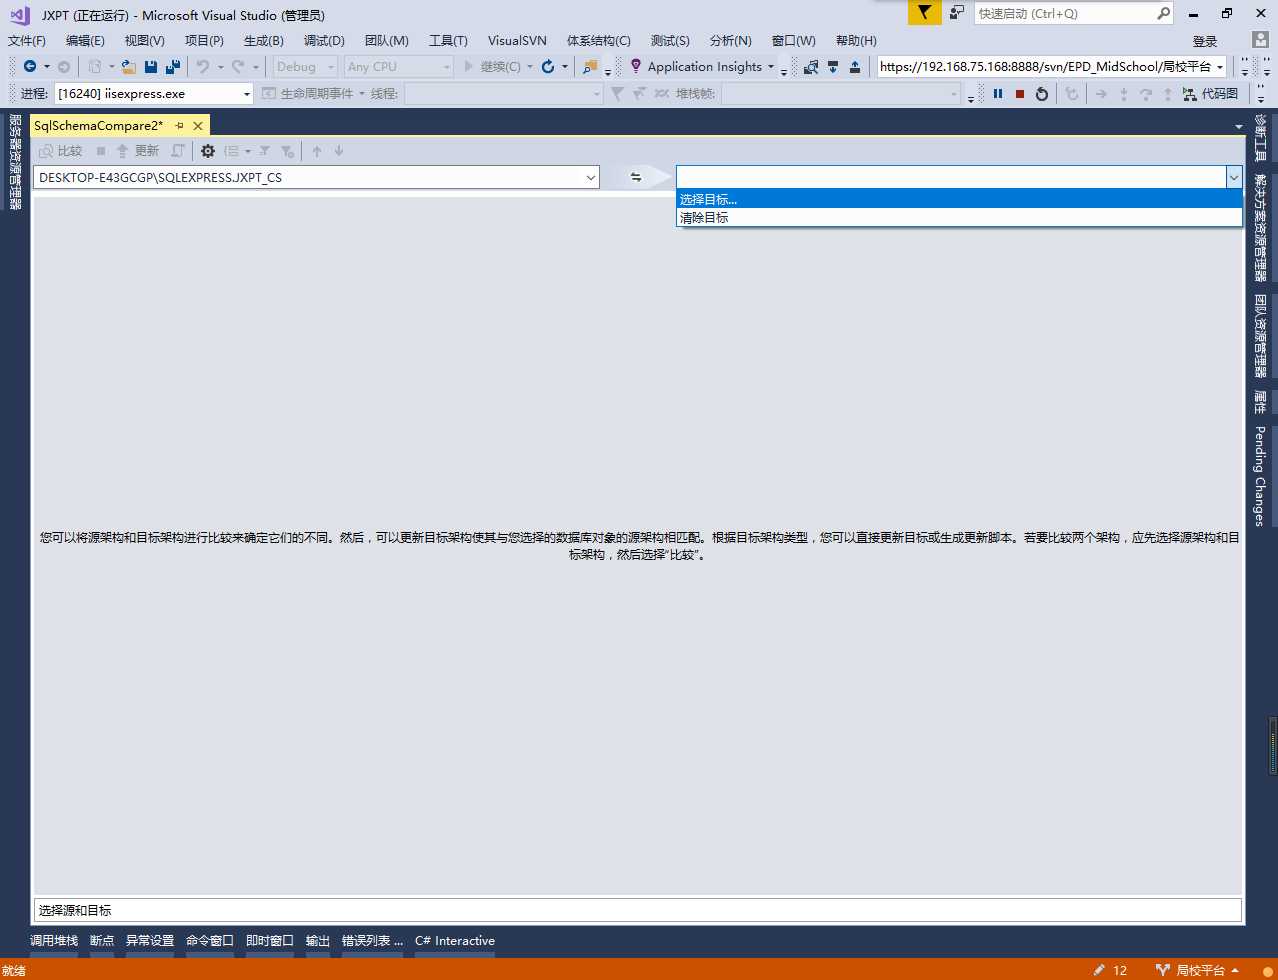
Task: Click the pencil icon in status bar
Action: (1099, 970)
